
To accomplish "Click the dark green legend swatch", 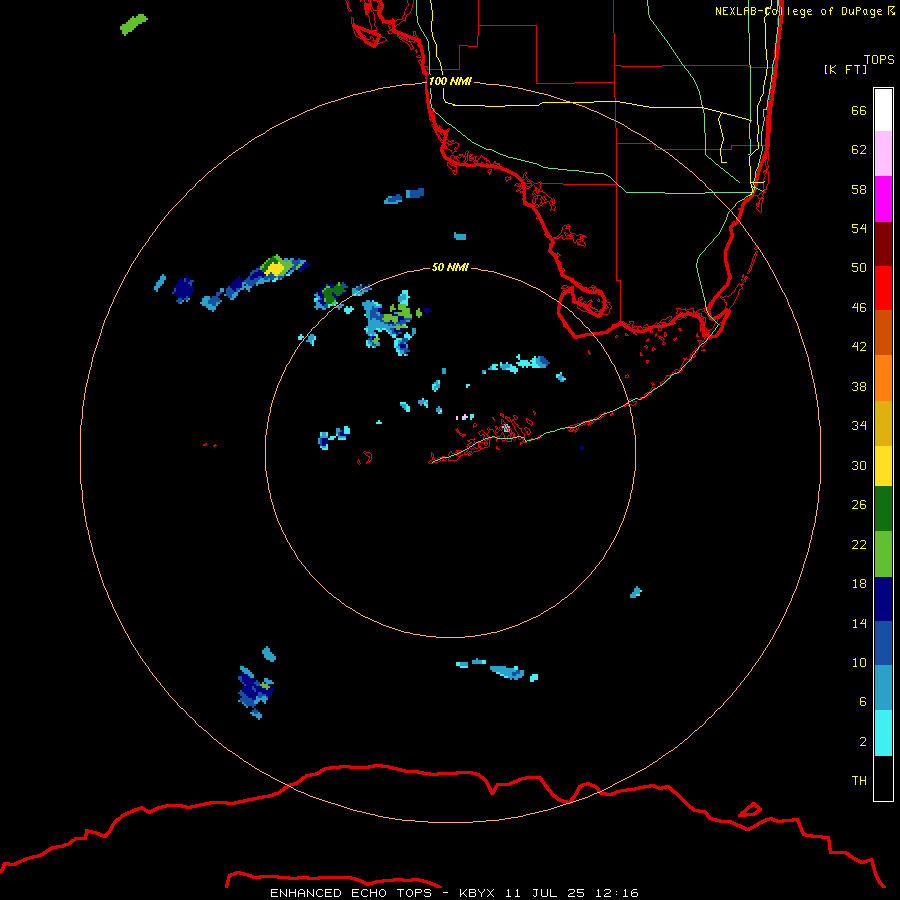I will [883, 509].
